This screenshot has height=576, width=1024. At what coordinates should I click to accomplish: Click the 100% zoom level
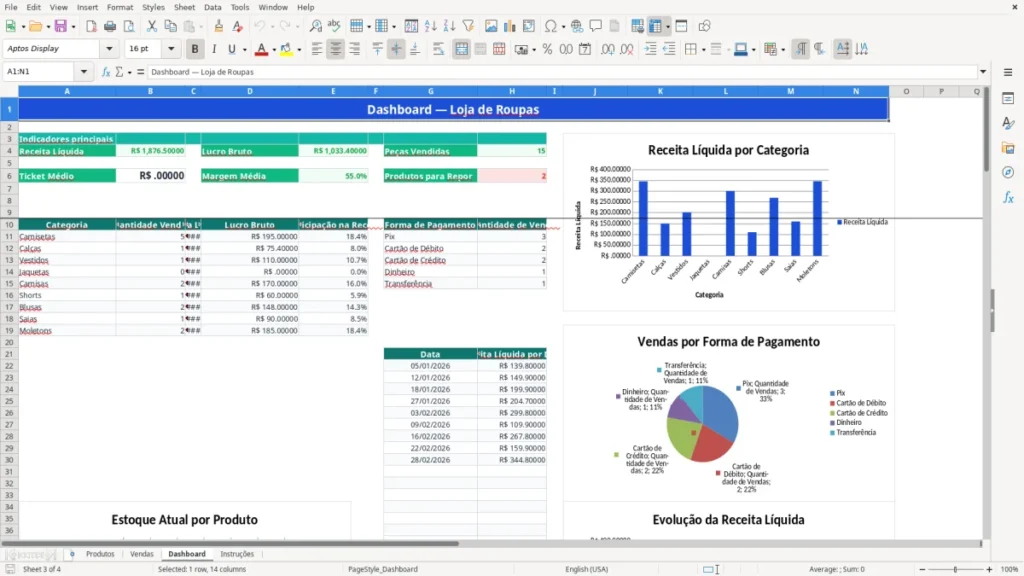(x=1010, y=569)
